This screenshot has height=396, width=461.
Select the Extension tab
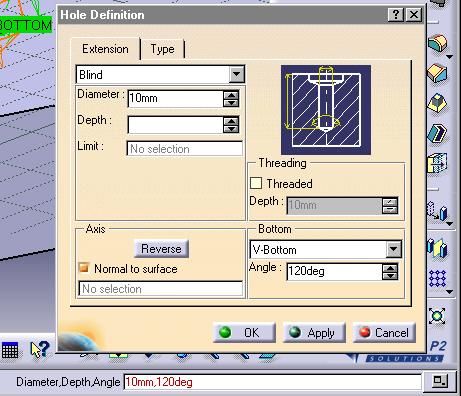pos(105,49)
